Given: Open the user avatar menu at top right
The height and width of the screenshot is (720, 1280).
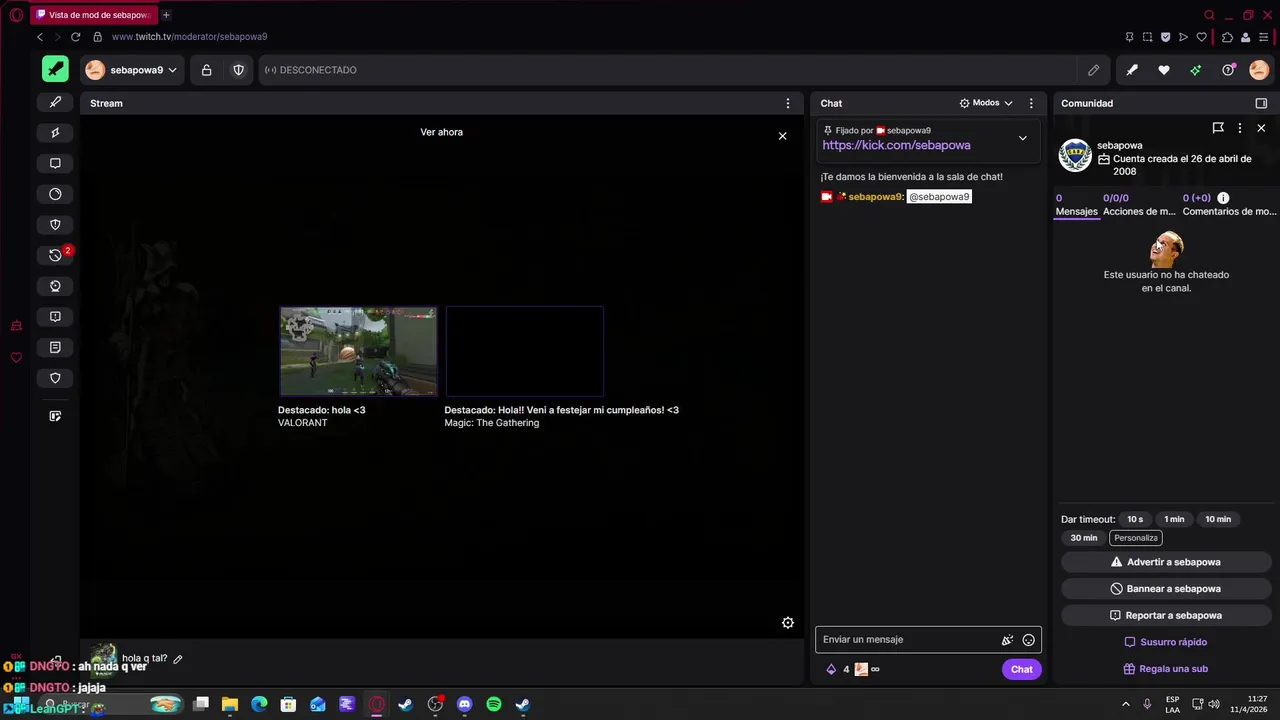Looking at the screenshot, I should 1259,70.
